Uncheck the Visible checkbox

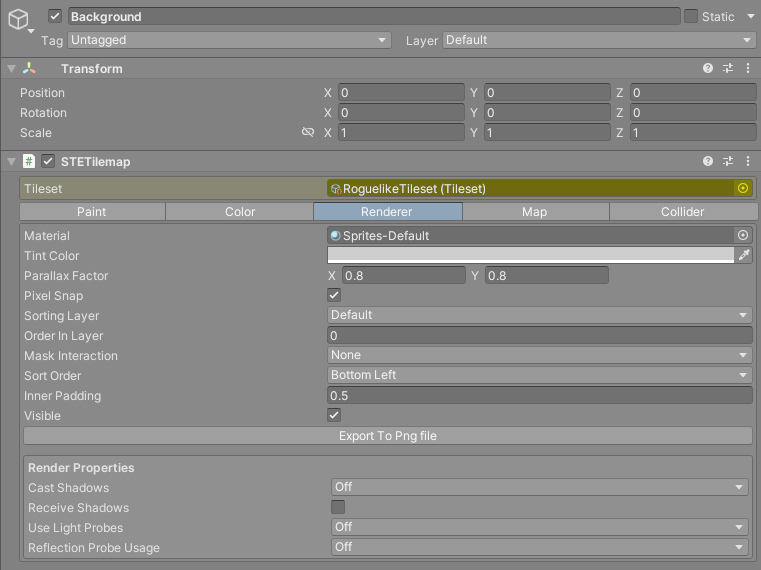[334, 415]
